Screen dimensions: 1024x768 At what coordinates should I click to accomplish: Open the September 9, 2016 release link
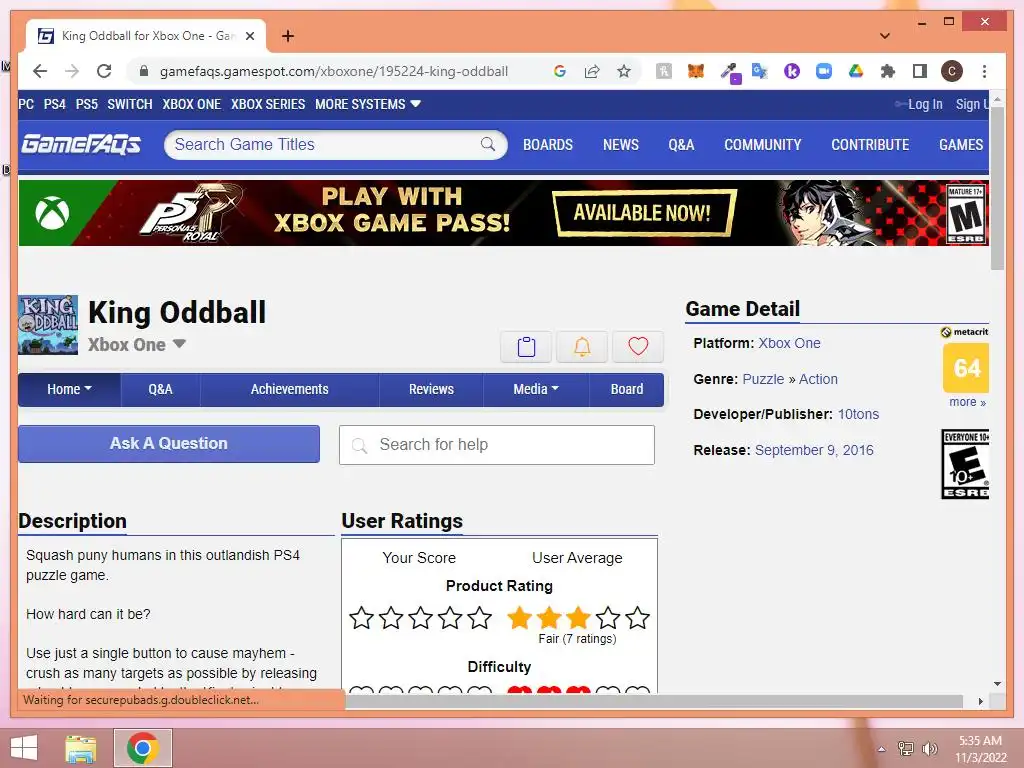814,450
